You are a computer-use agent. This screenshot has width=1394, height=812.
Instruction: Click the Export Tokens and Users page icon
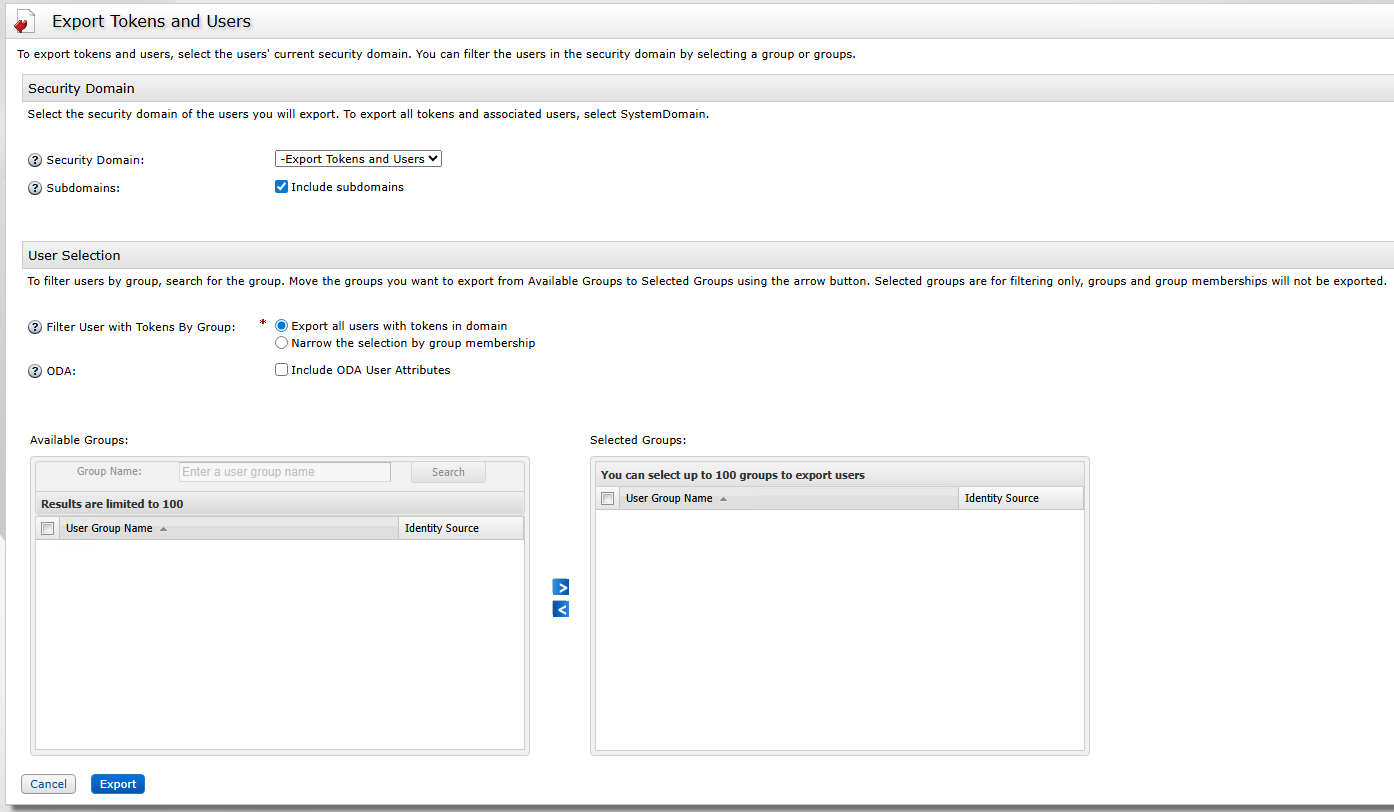point(25,21)
